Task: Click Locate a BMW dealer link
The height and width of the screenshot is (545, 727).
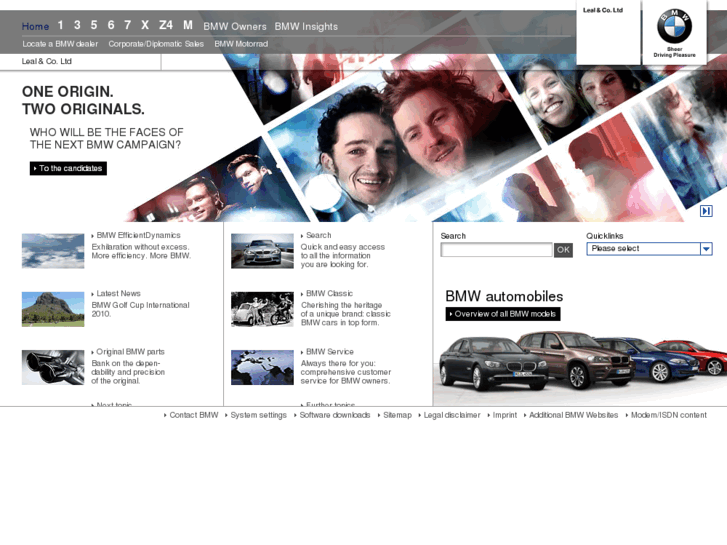Action: [60, 44]
